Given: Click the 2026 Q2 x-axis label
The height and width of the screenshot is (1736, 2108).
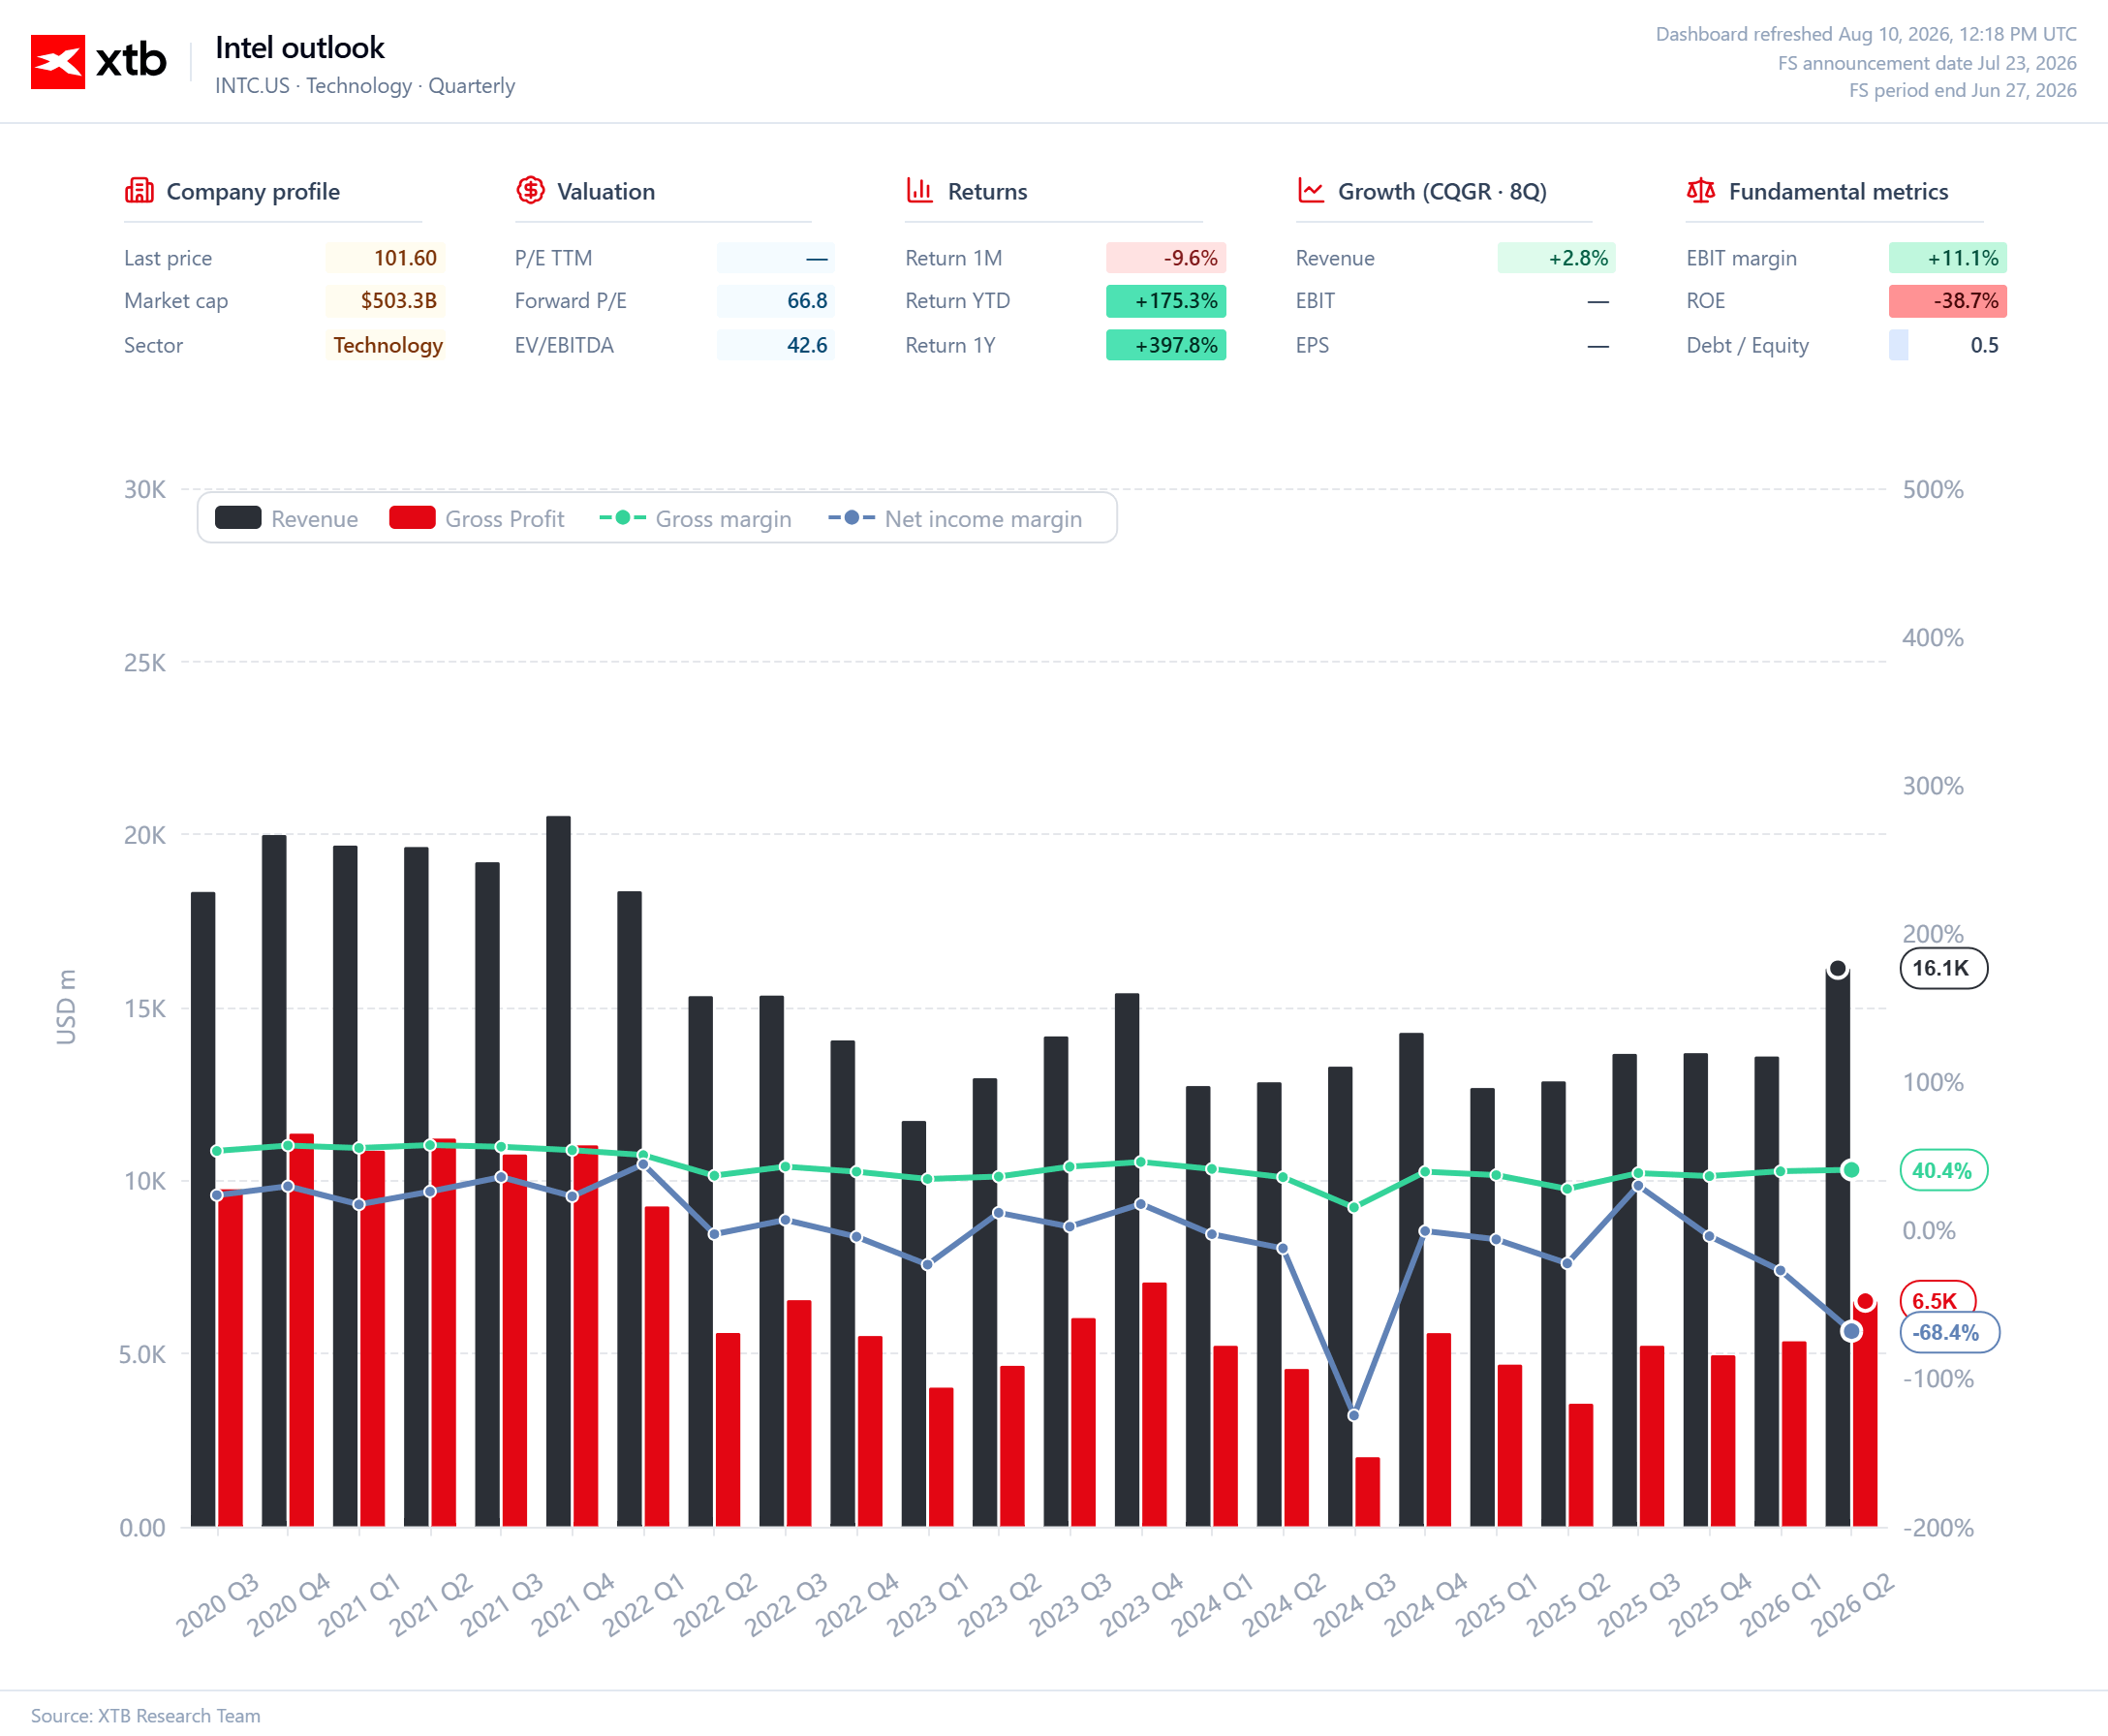Looking at the screenshot, I should [x=1852, y=1605].
